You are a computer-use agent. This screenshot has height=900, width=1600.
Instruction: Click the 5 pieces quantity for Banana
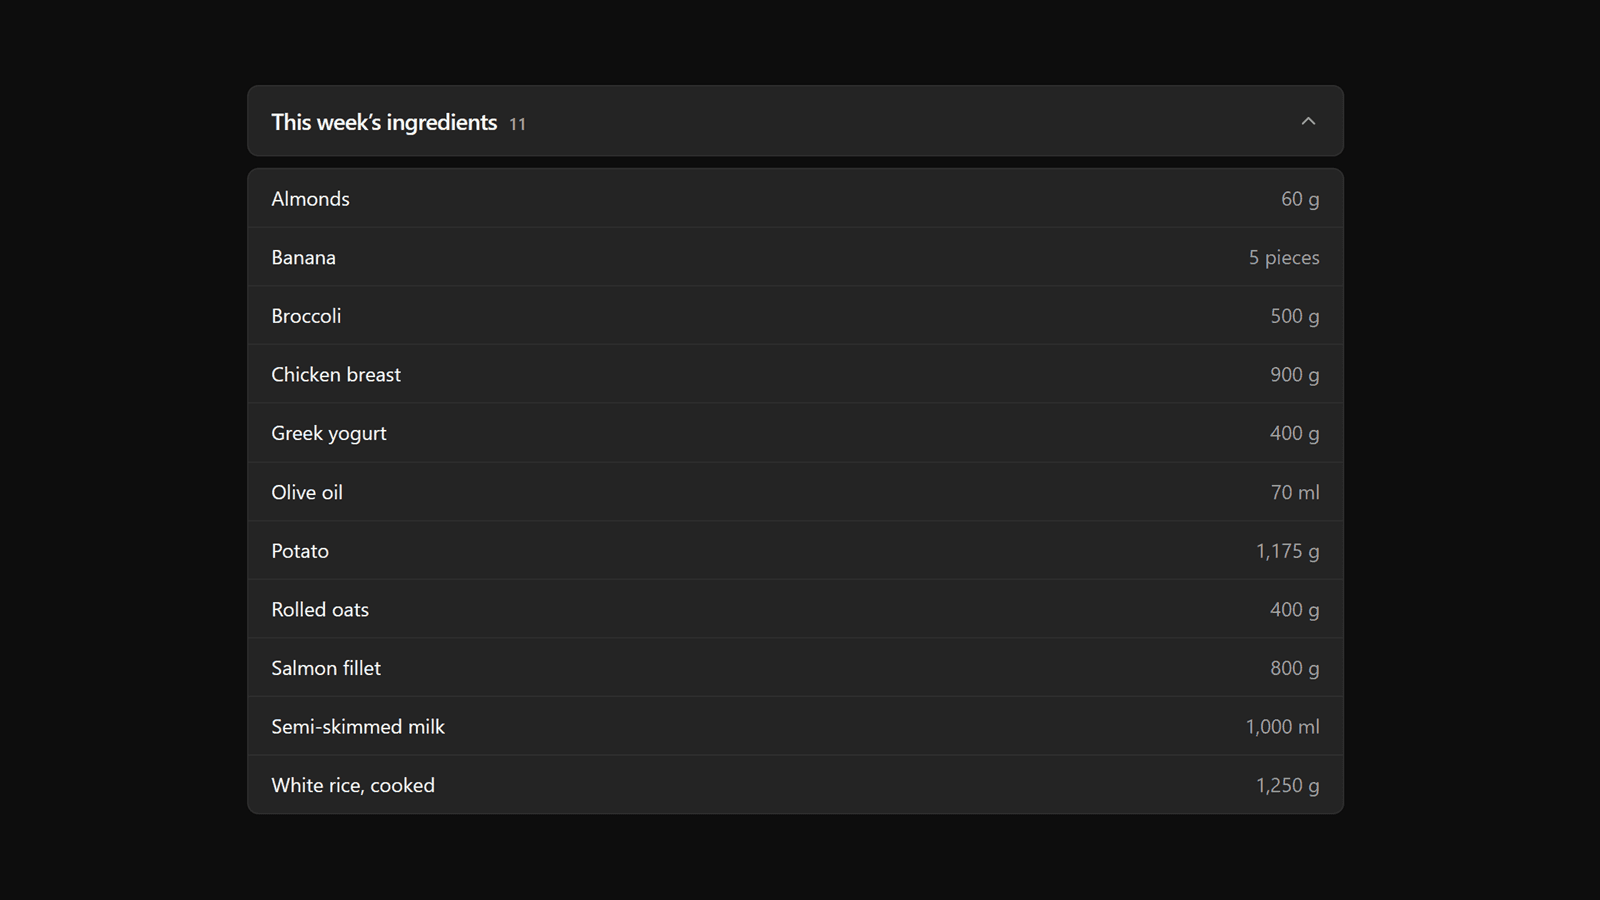[x=1284, y=258]
